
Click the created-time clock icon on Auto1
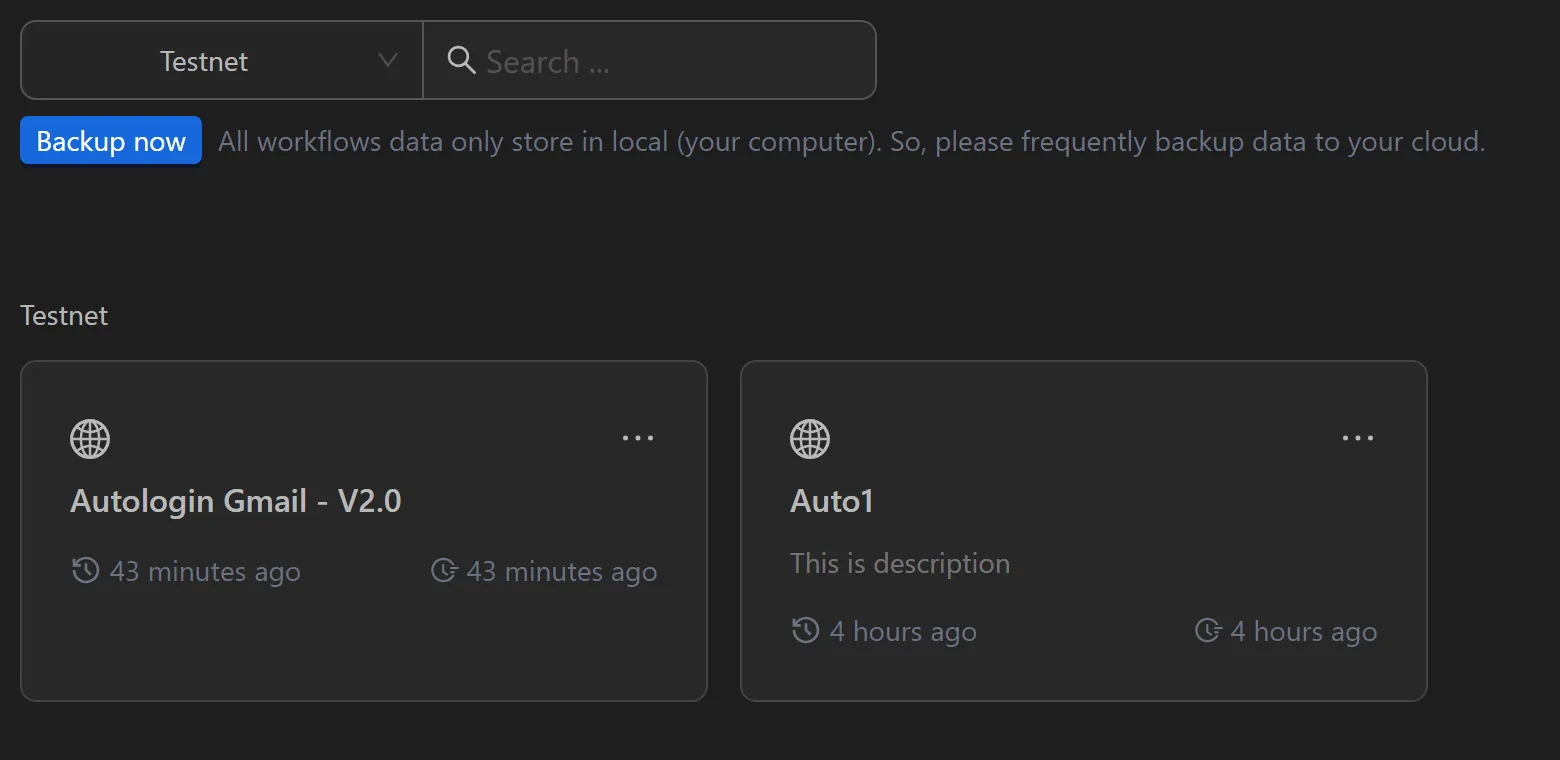tap(803, 631)
